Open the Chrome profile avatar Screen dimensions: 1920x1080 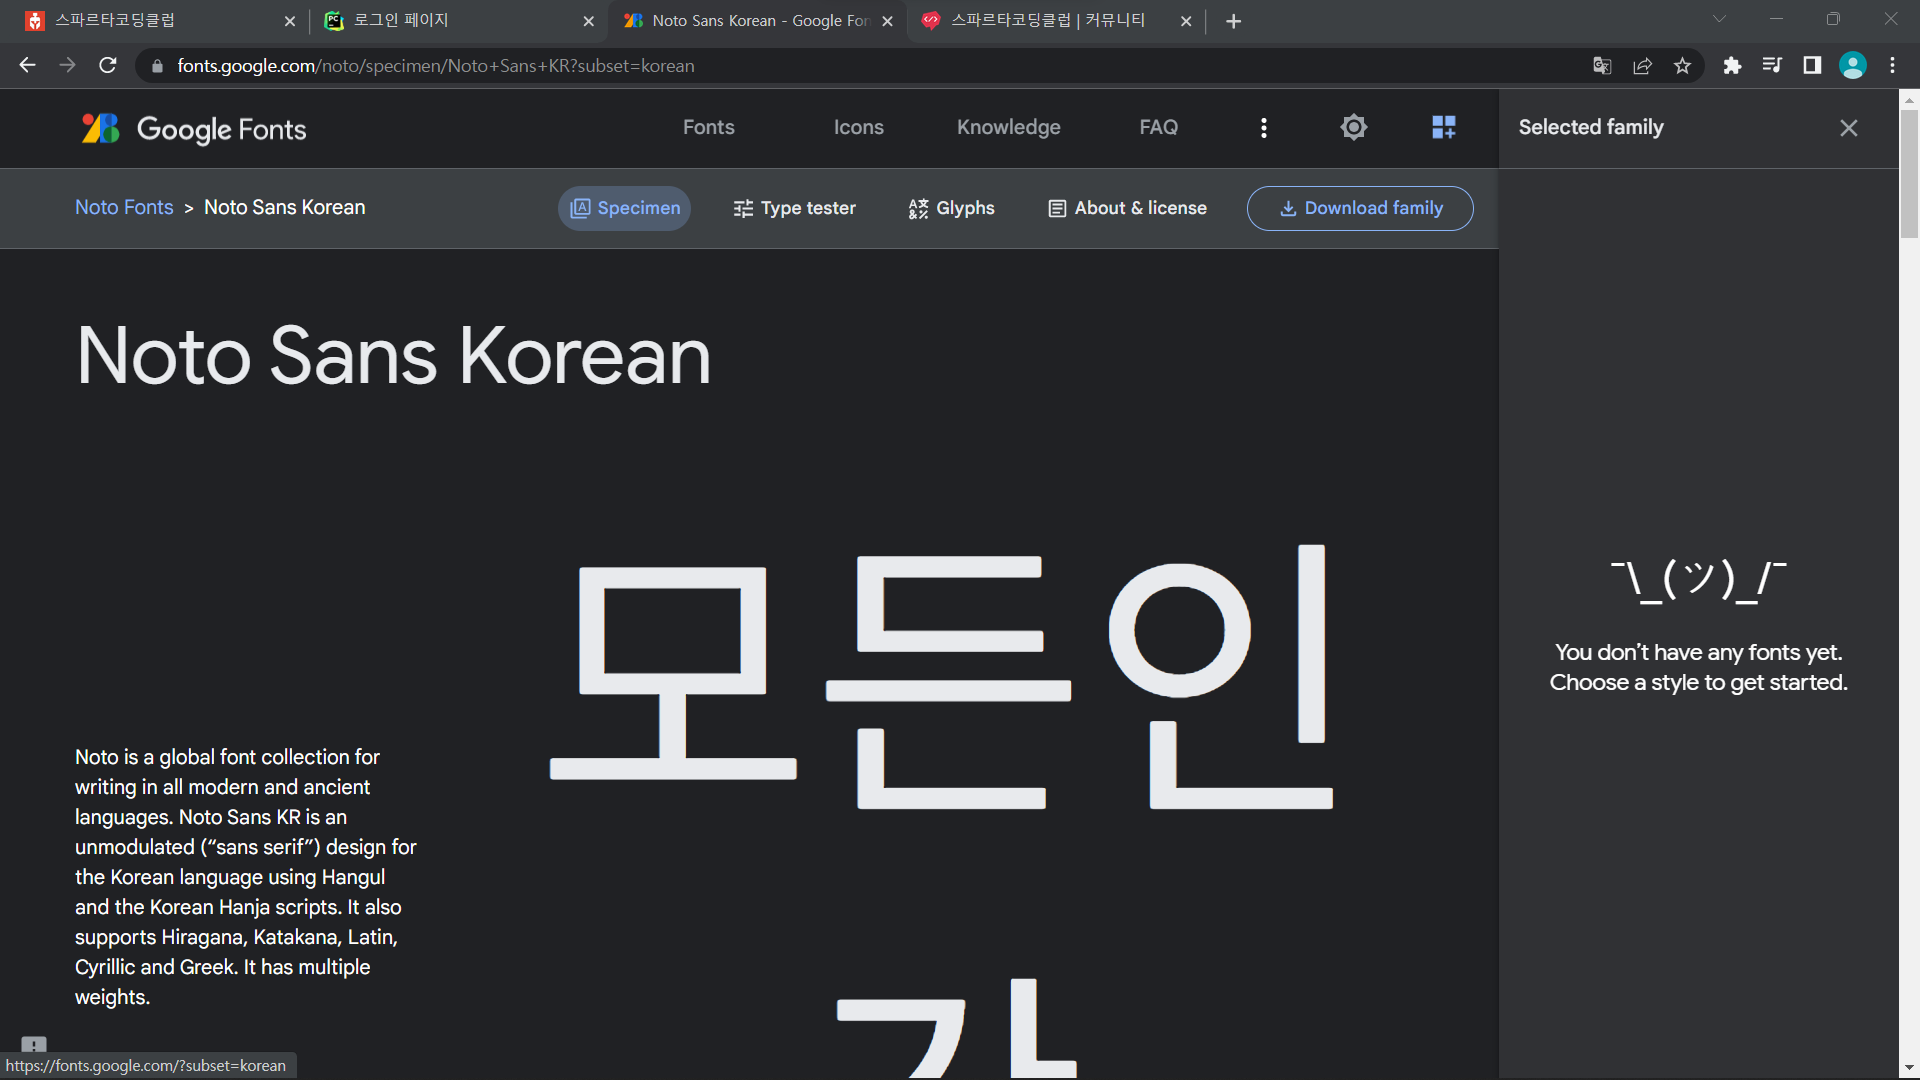coord(1853,66)
